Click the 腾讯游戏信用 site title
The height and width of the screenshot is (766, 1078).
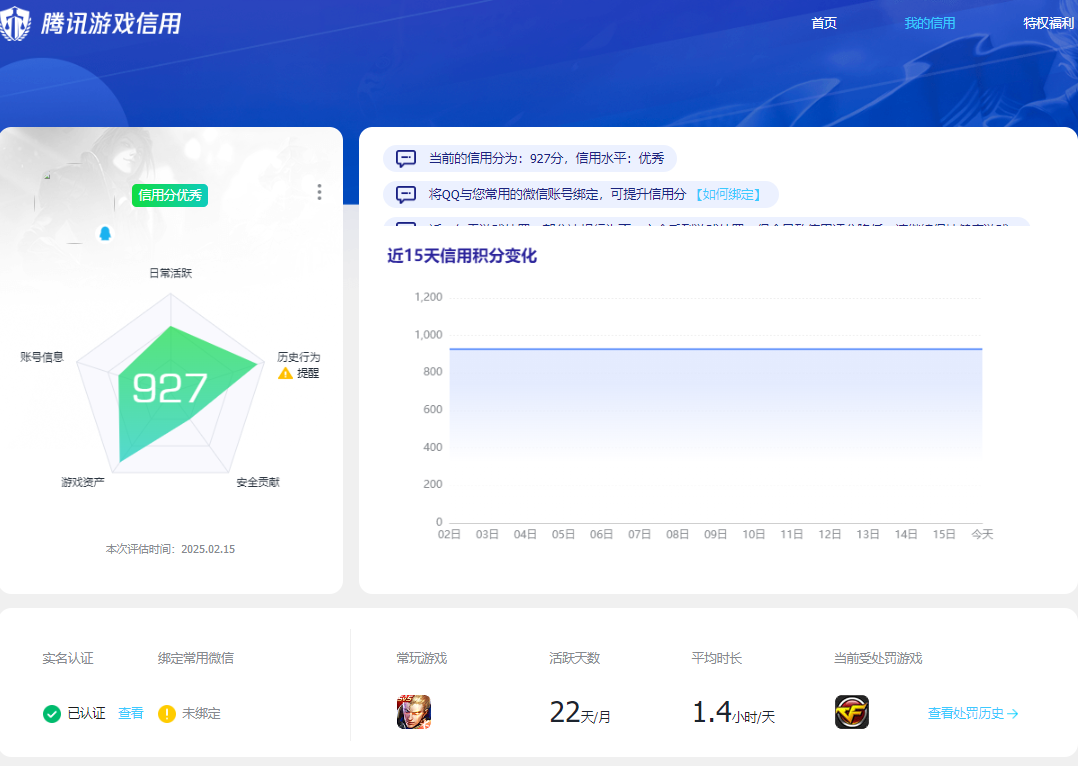[x=111, y=23]
